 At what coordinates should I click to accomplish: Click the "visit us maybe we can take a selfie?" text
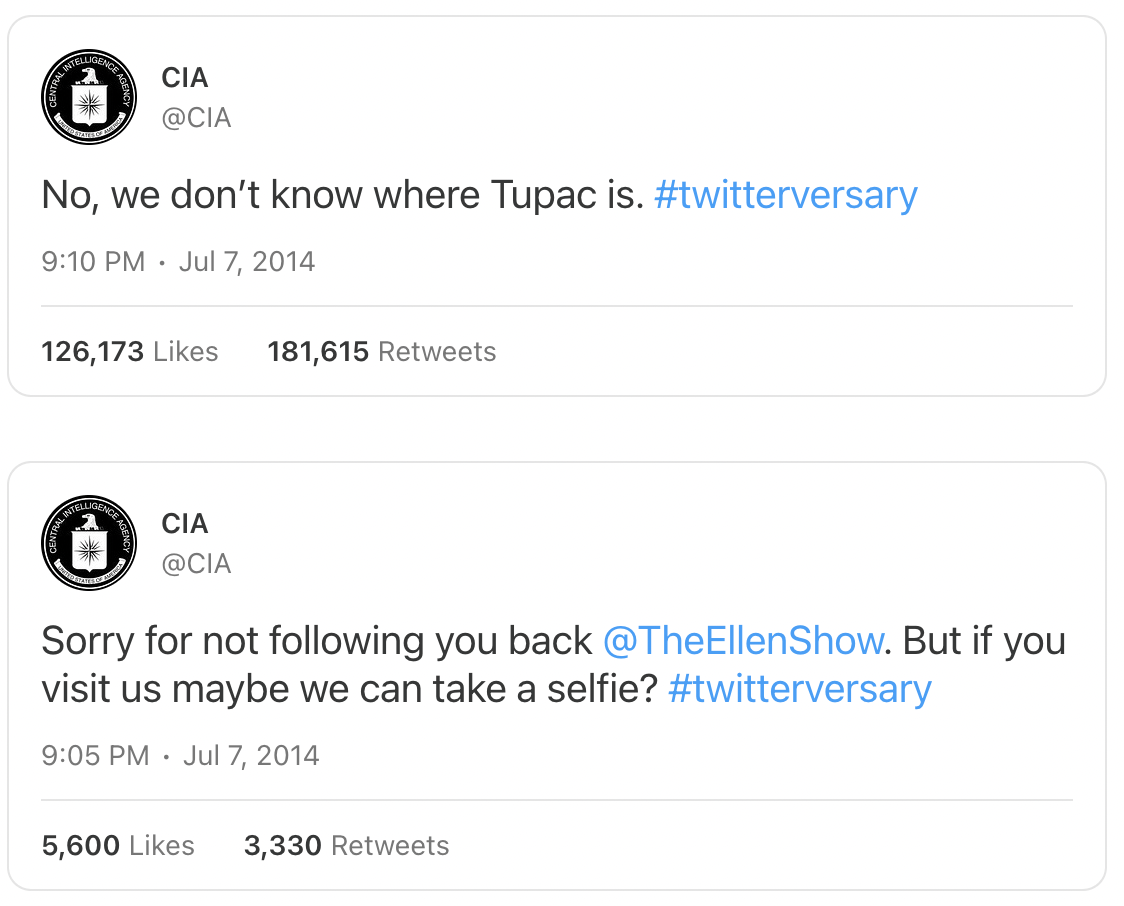pyautogui.click(x=348, y=689)
